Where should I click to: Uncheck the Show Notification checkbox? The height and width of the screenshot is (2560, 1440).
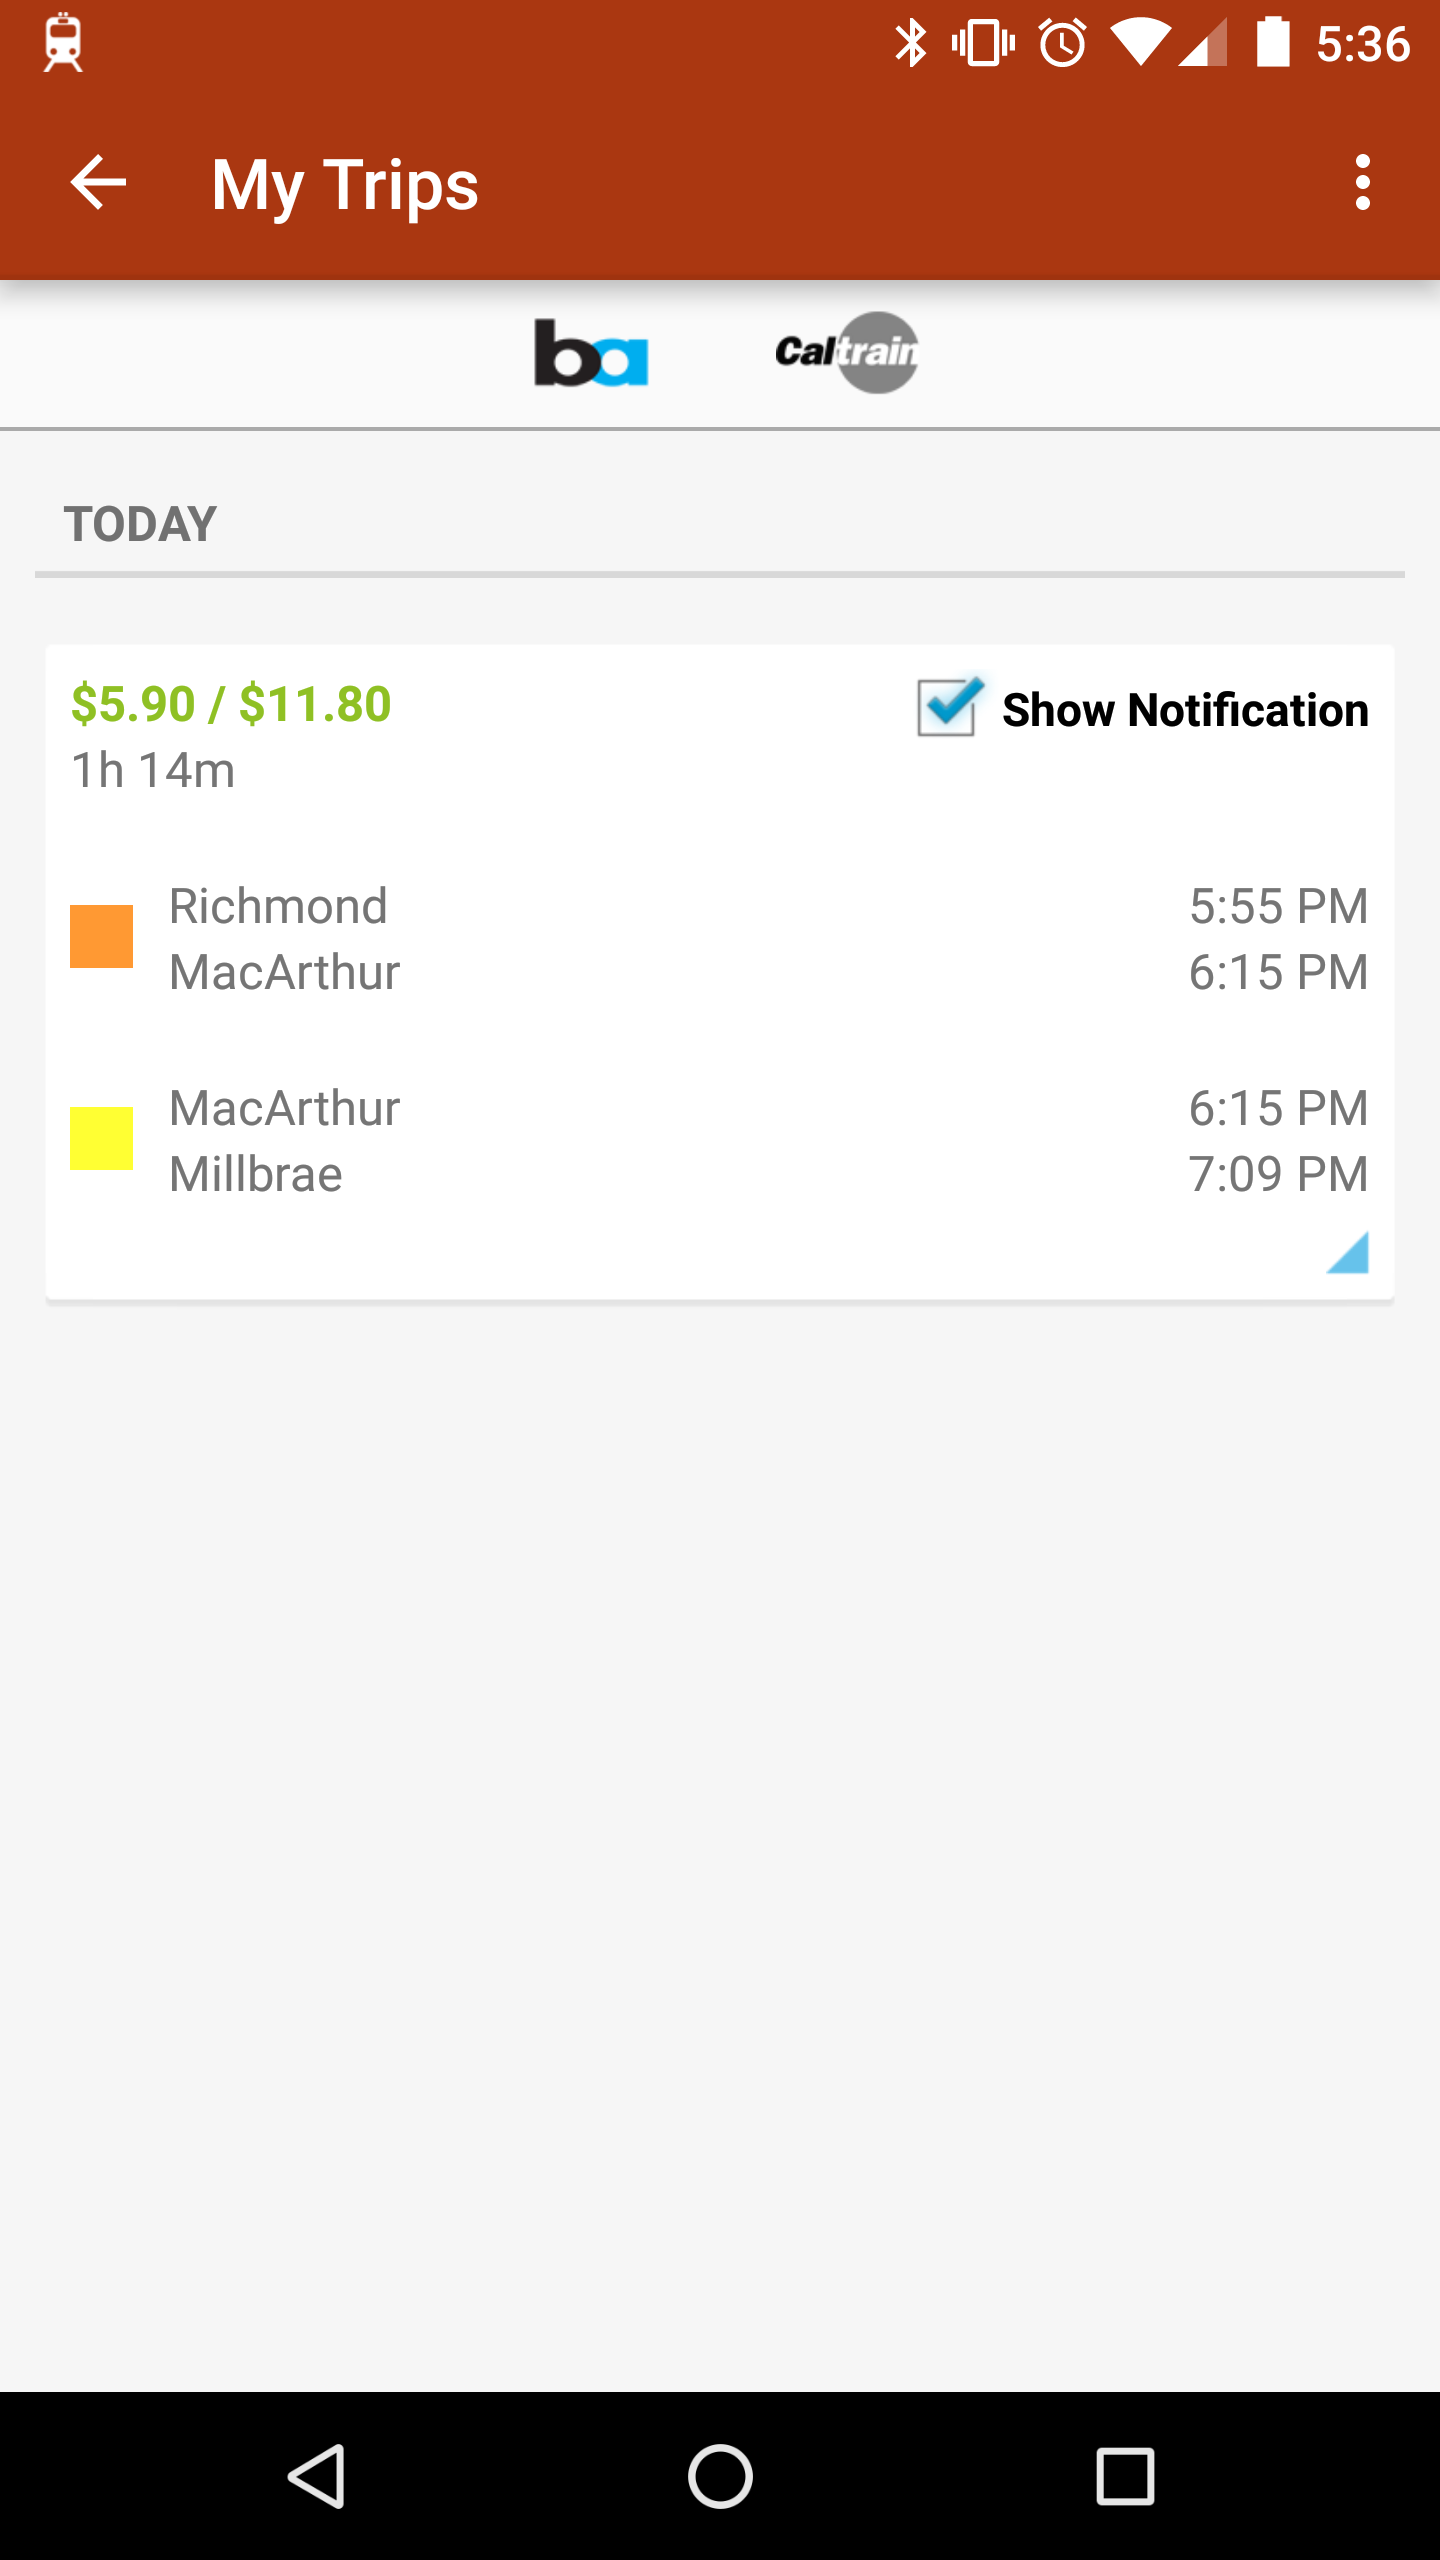point(948,707)
